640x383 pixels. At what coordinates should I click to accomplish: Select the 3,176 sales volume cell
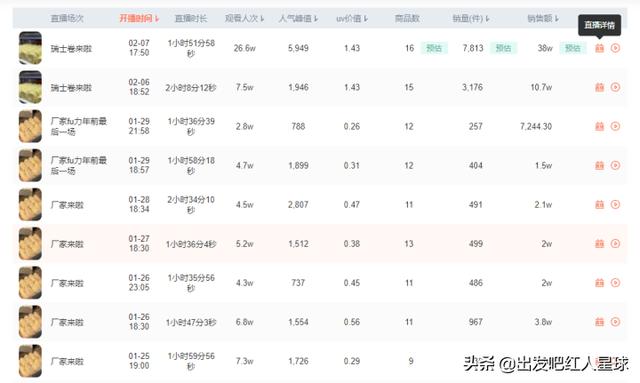(472, 87)
